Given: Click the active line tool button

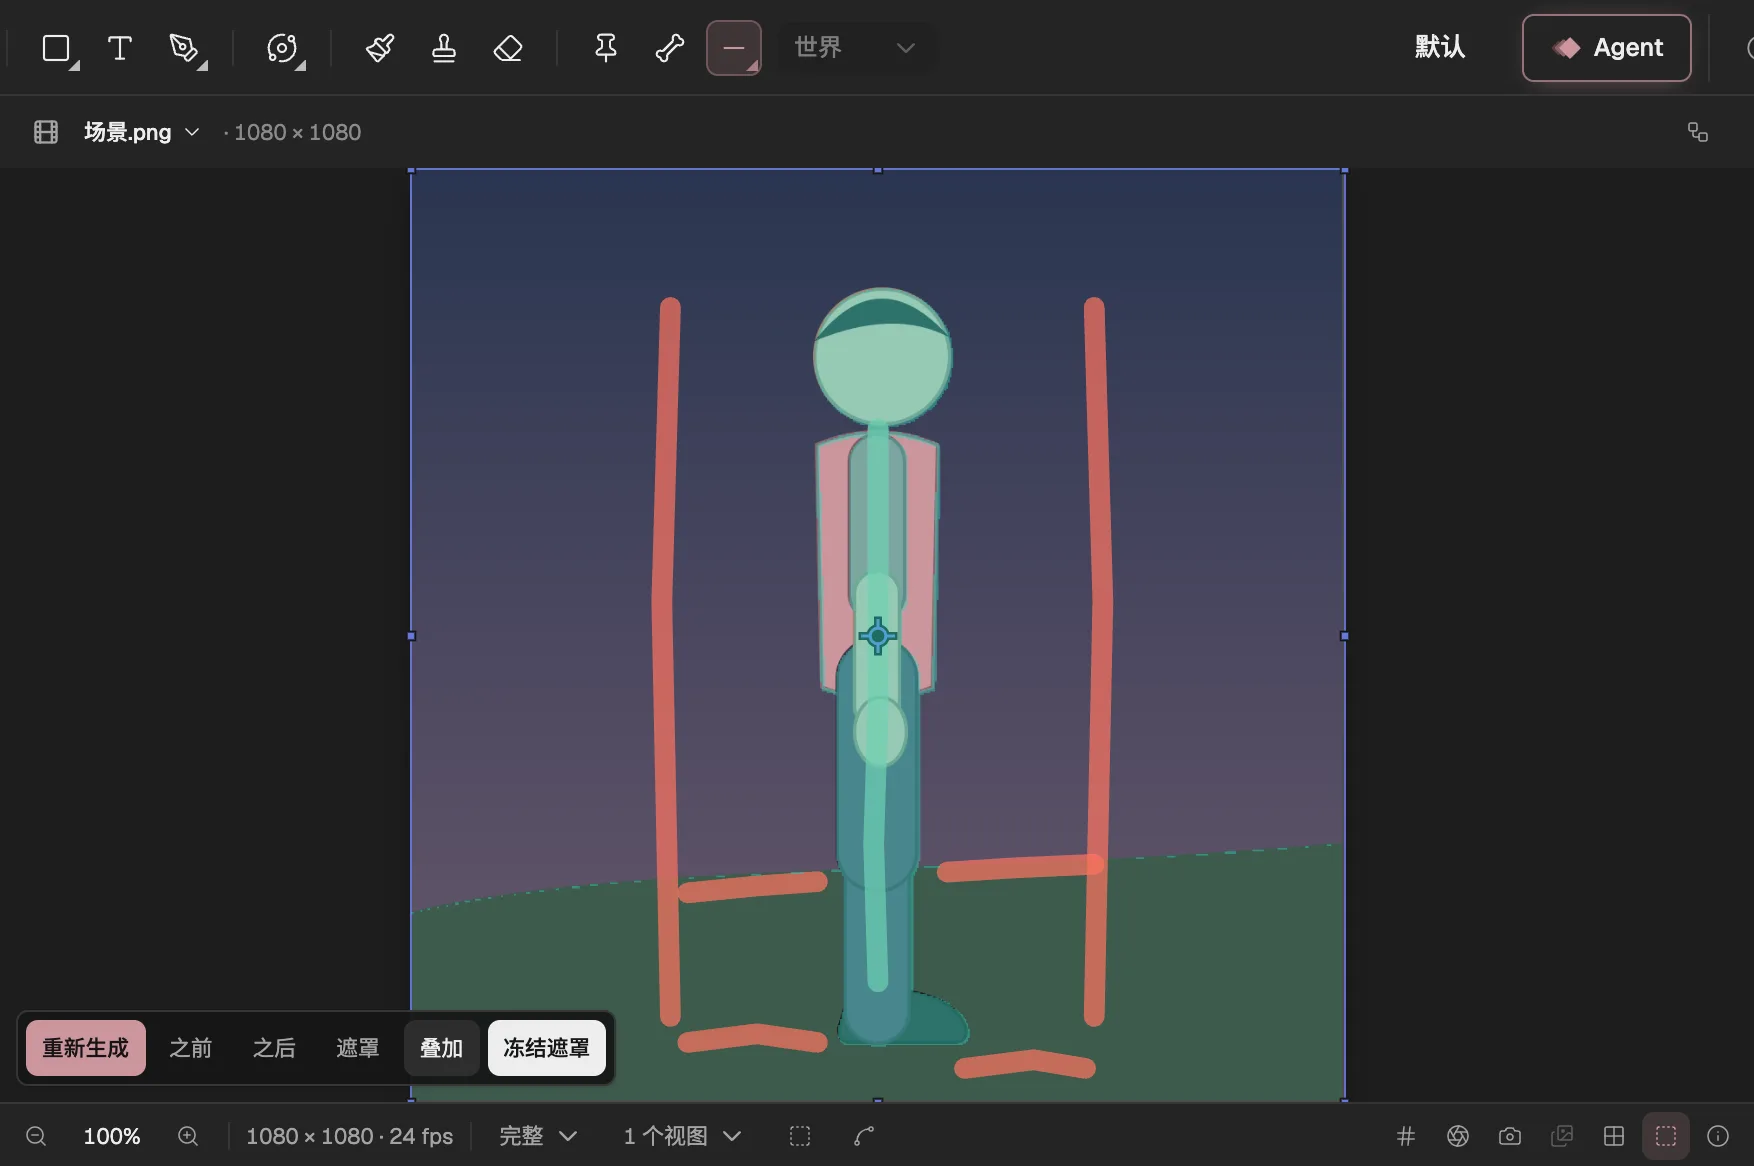Looking at the screenshot, I should (x=734, y=48).
